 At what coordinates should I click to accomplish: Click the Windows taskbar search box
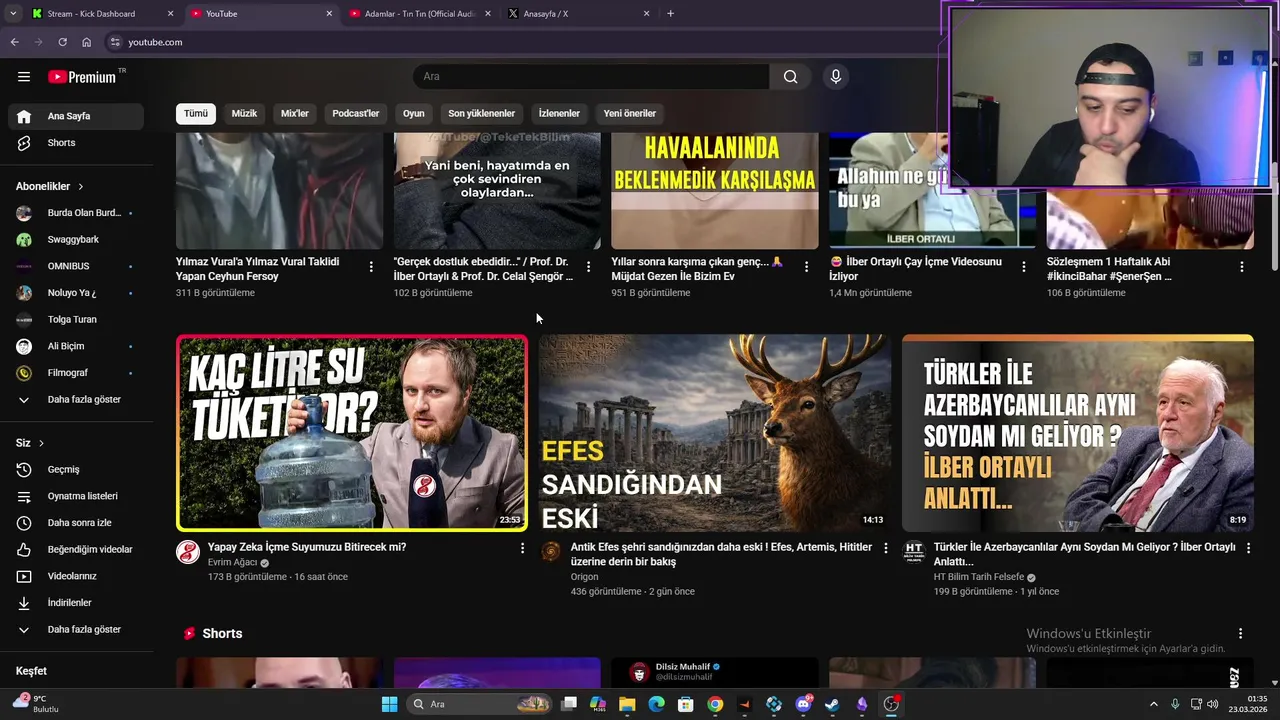[479, 704]
